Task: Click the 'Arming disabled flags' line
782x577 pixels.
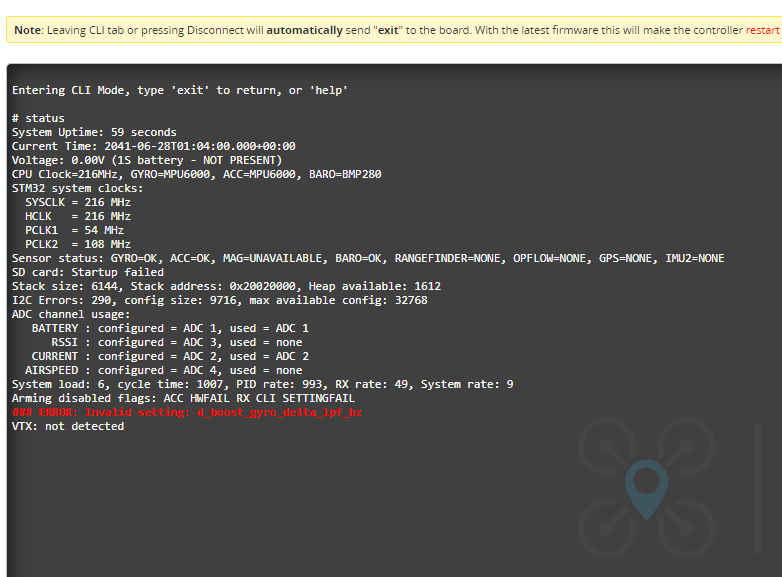Action: (x=184, y=397)
